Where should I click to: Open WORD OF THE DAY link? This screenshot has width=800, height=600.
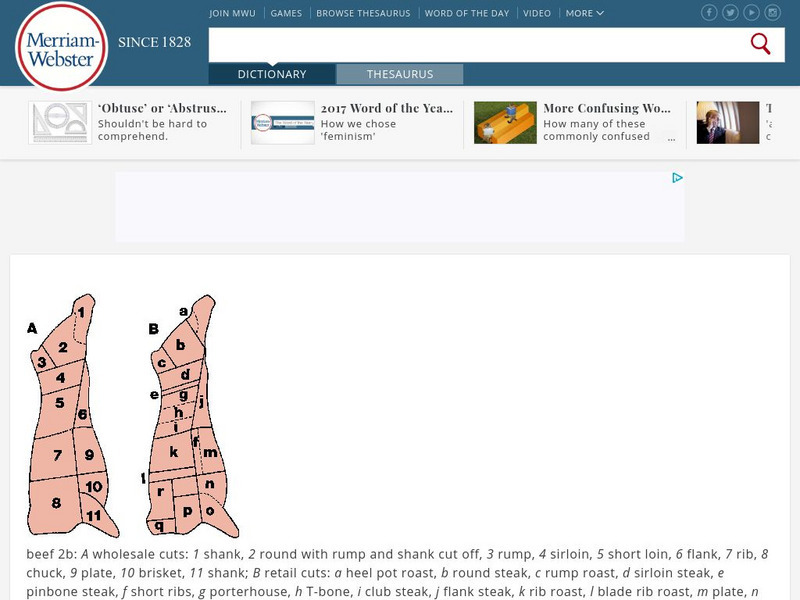point(467,13)
